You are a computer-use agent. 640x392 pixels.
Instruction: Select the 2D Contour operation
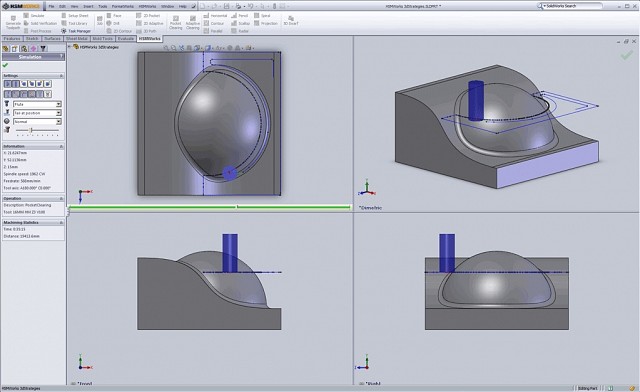click(119, 31)
